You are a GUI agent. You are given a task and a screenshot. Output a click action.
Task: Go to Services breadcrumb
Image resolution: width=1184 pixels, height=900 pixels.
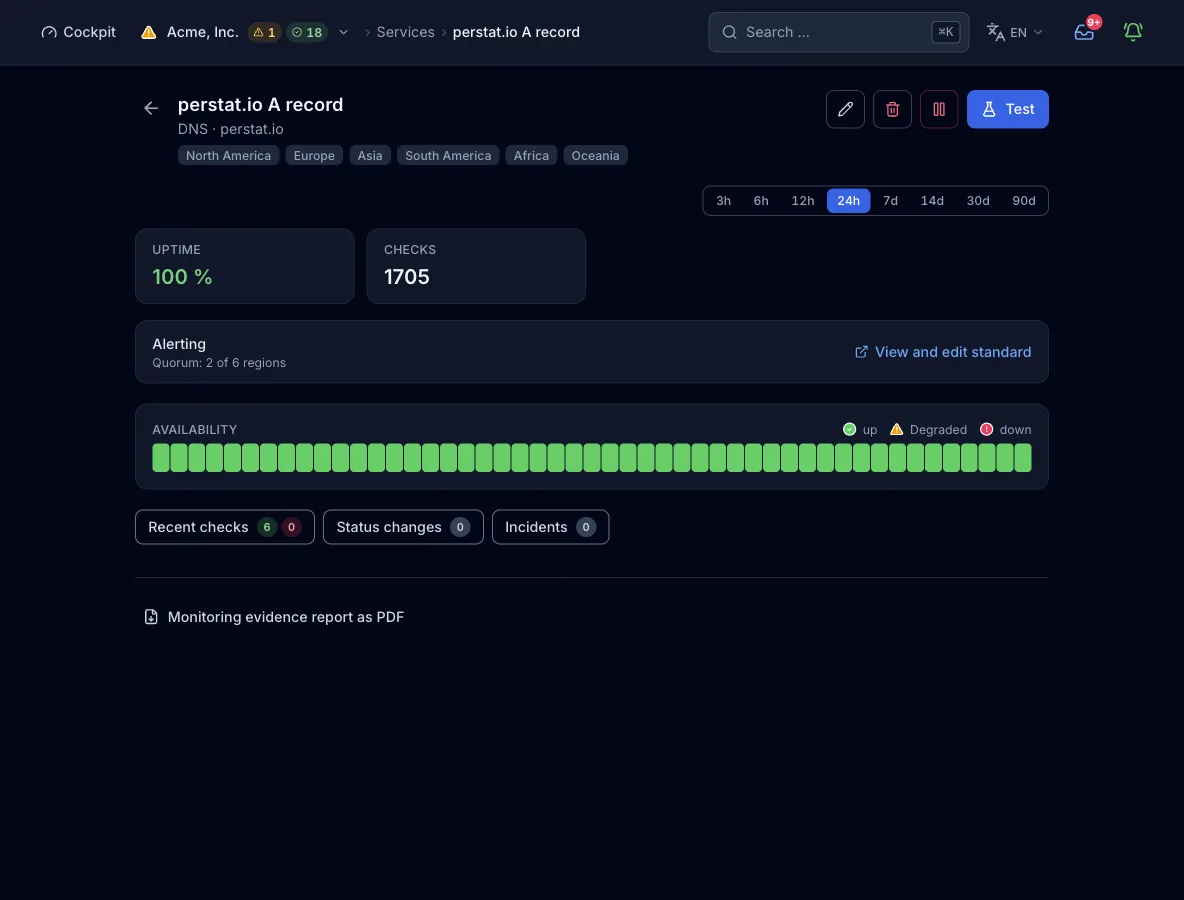click(405, 32)
